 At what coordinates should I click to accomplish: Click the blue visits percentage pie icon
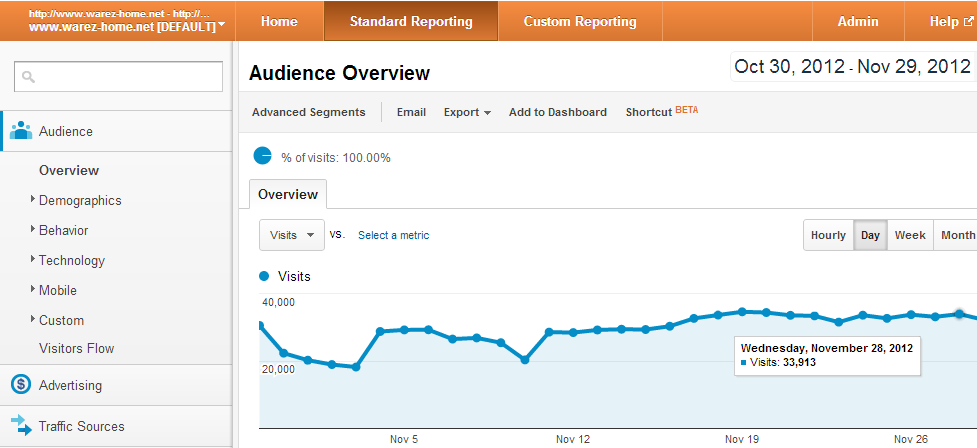(263, 156)
